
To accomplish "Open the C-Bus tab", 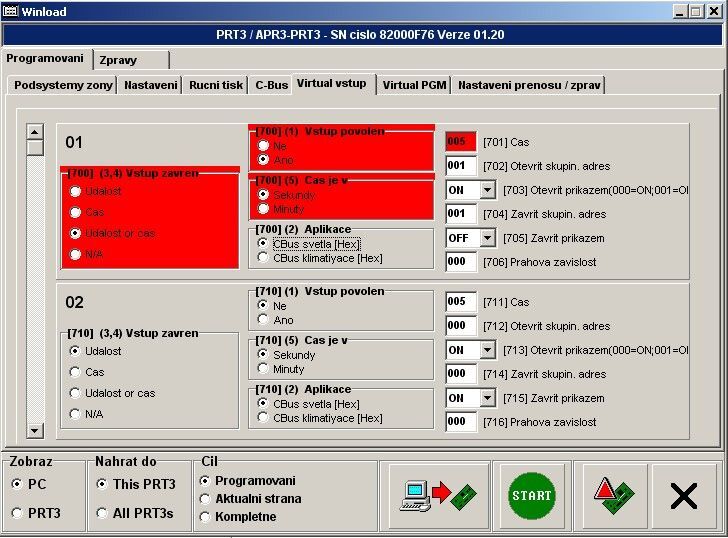I will (x=271, y=85).
